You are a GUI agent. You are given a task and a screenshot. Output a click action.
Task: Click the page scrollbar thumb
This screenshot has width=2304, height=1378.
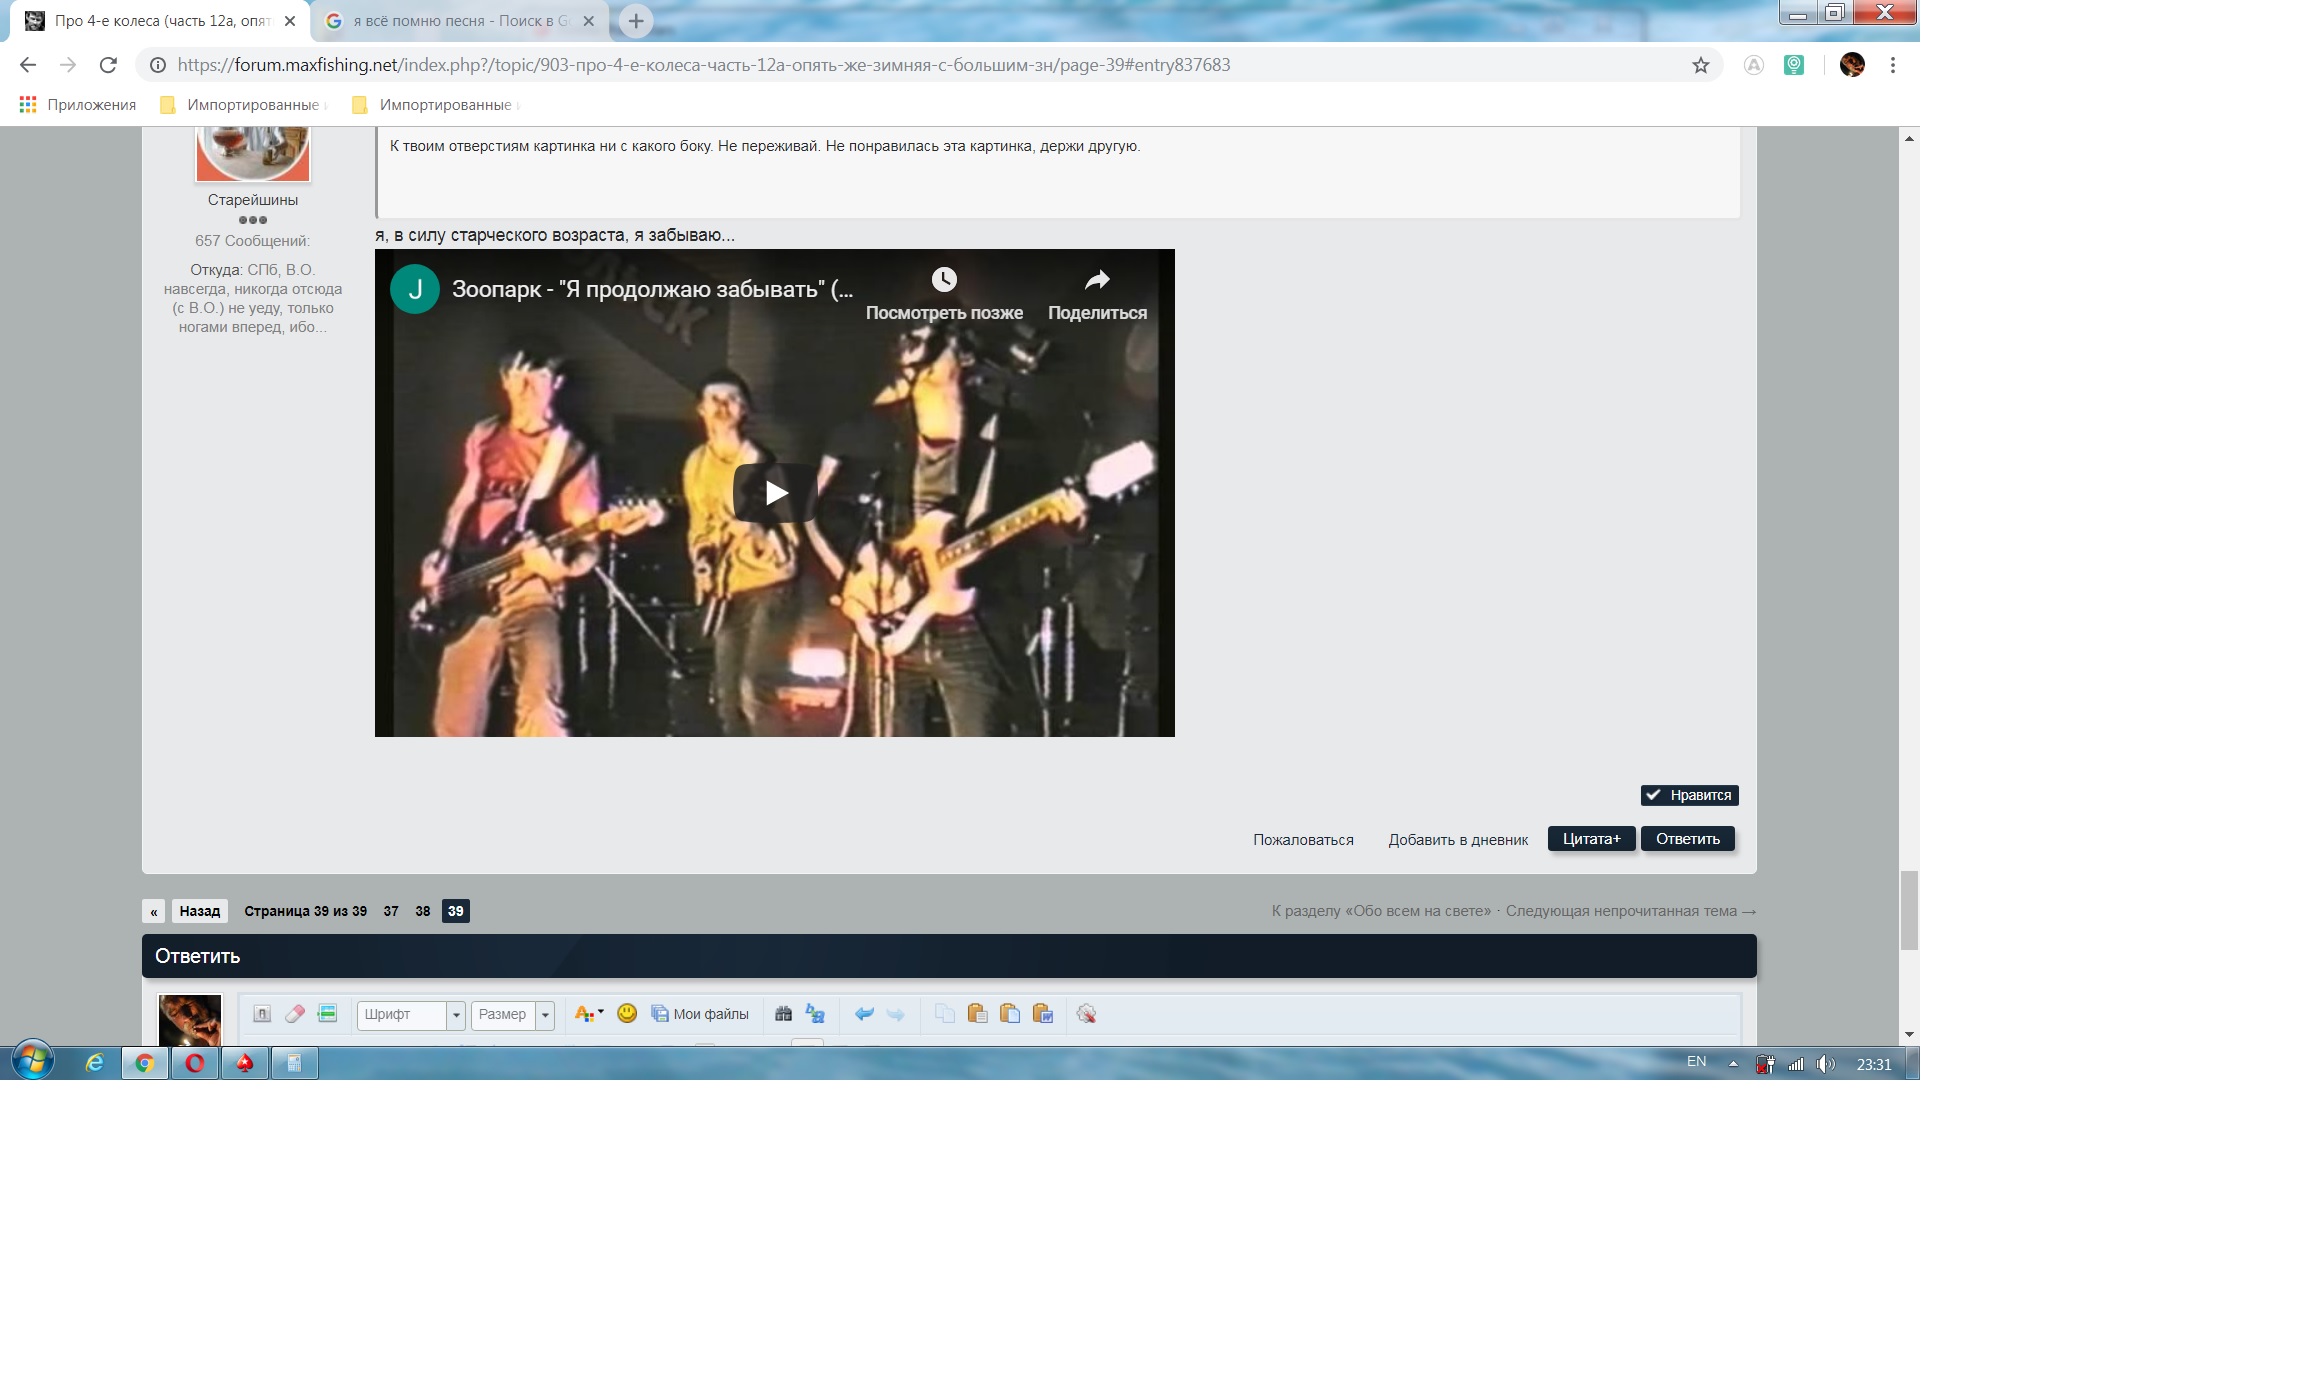[1909, 910]
